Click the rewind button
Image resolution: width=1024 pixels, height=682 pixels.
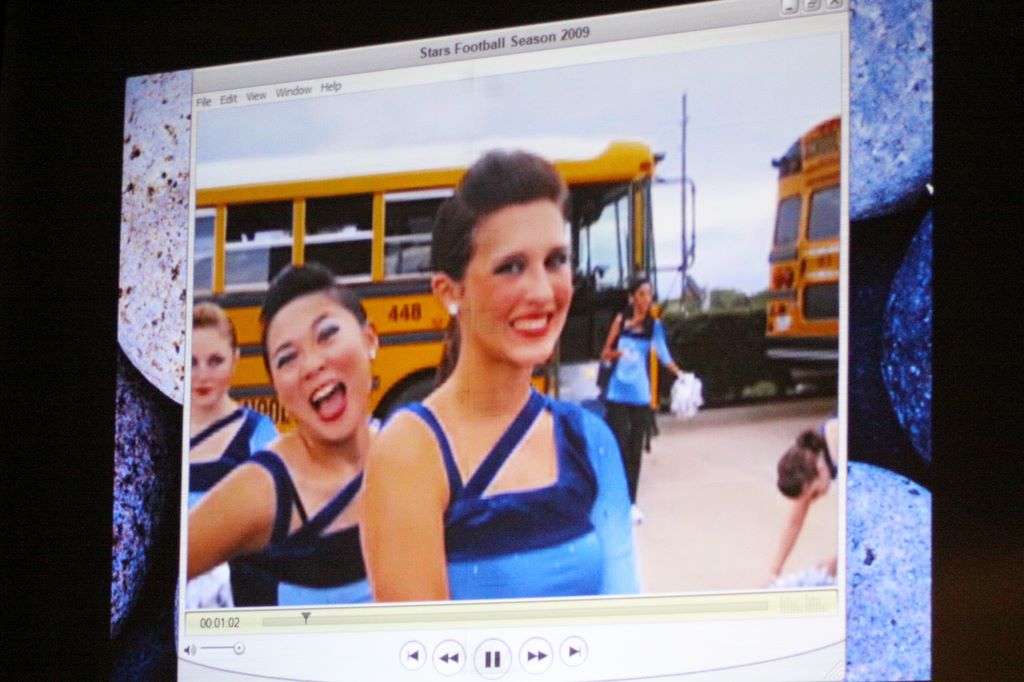(x=449, y=657)
